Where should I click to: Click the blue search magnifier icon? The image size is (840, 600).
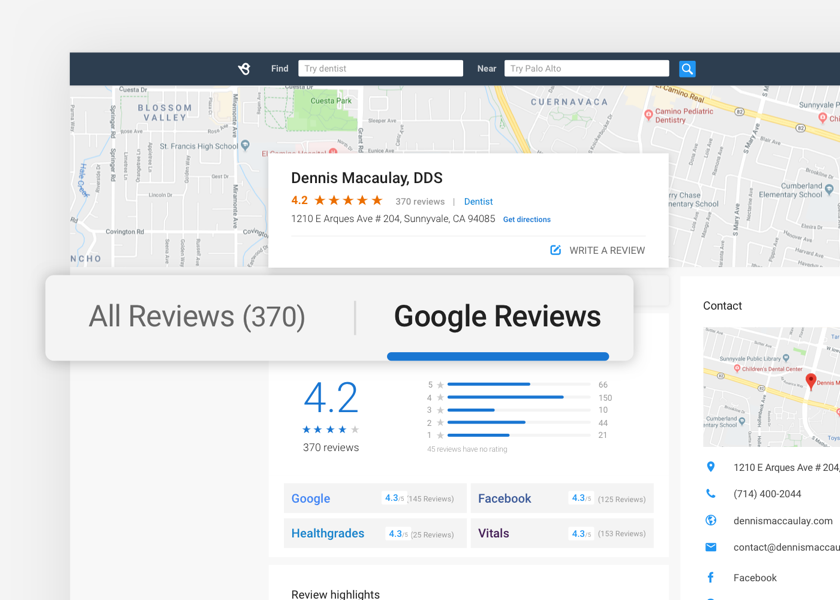coord(687,68)
